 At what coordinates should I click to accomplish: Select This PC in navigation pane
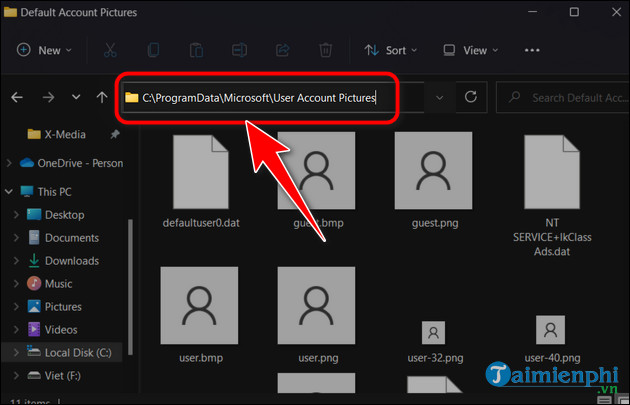click(x=46, y=192)
